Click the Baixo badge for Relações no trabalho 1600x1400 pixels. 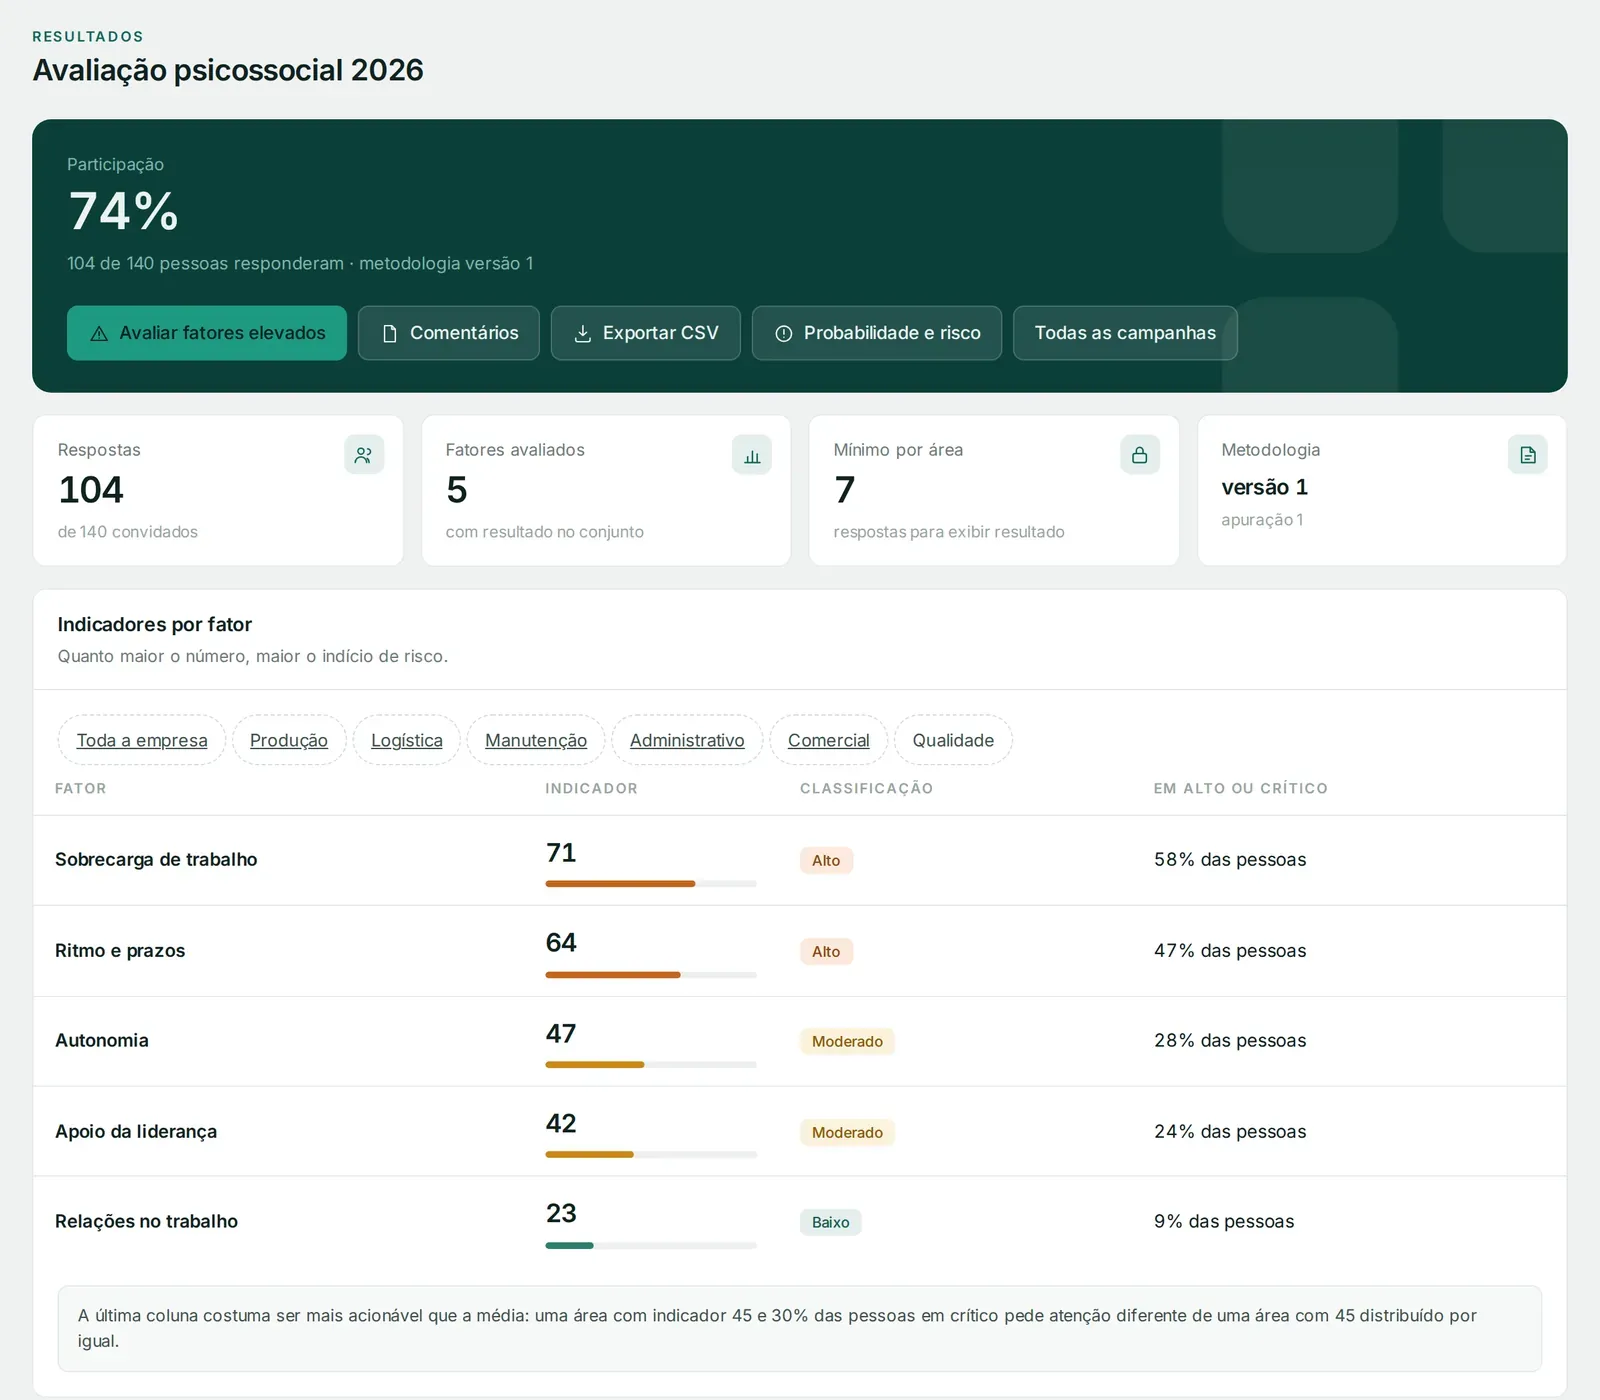(830, 1223)
